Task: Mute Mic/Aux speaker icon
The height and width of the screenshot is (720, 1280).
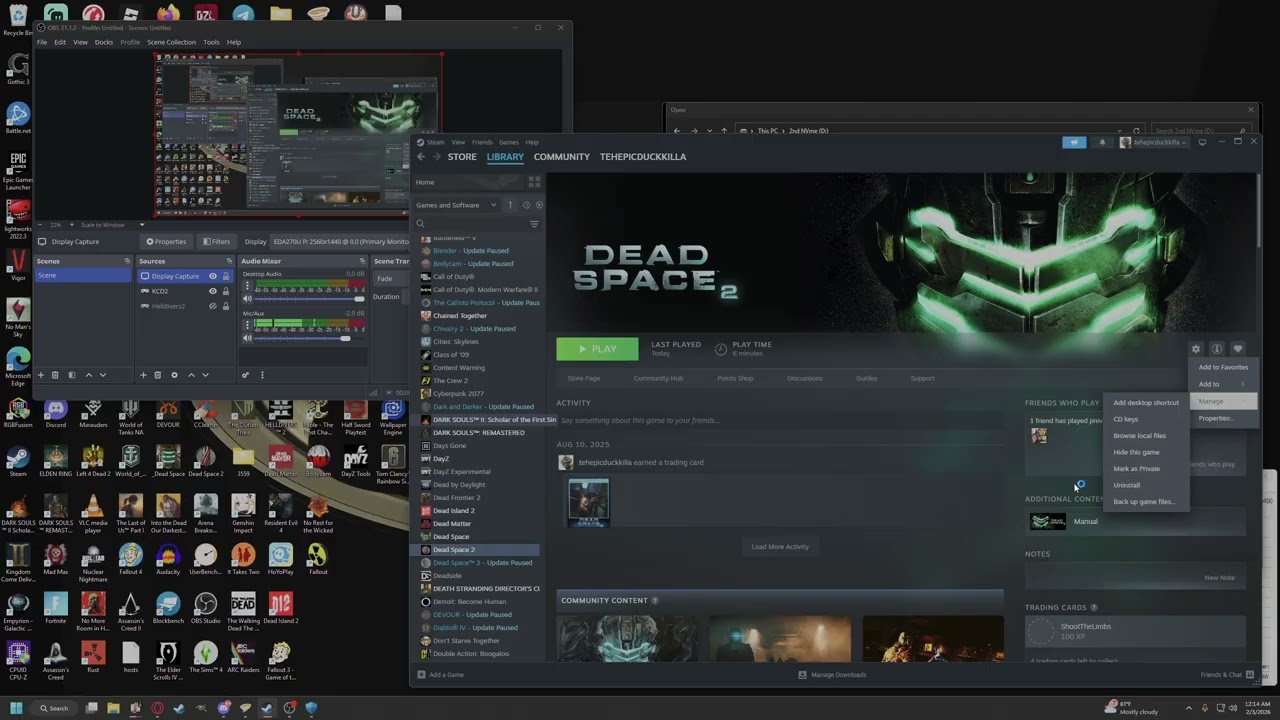Action: pyautogui.click(x=247, y=339)
